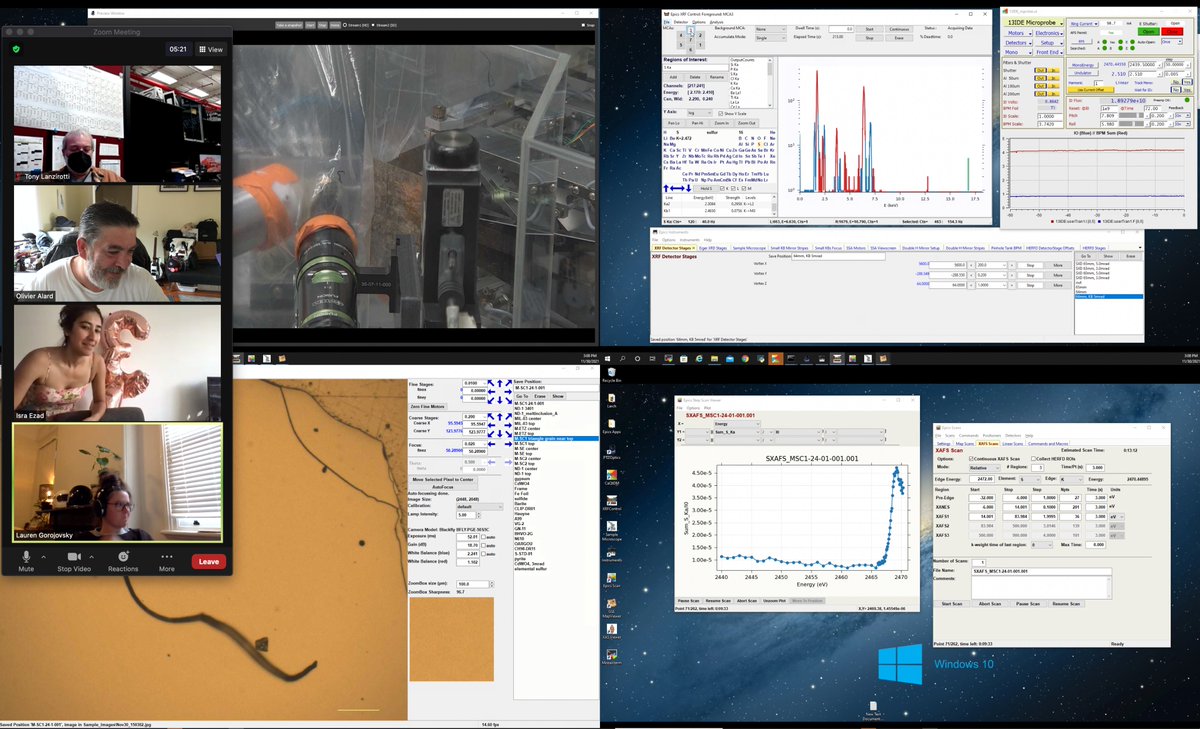
Task: Select Isra Ezad video tile
Action: [x=117, y=363]
